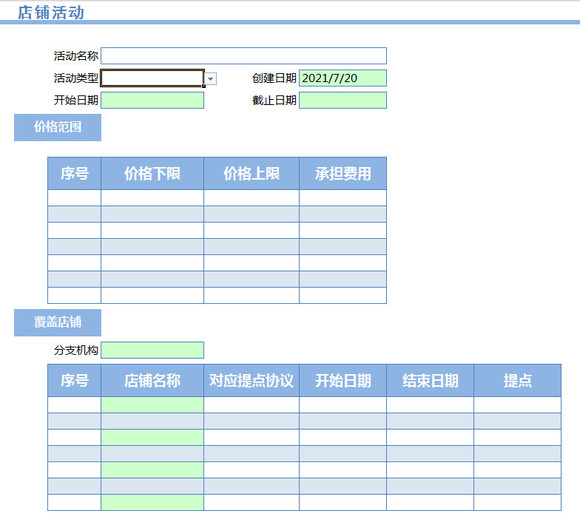
Task: Select the 结束日期 column header
Action: click(430, 380)
